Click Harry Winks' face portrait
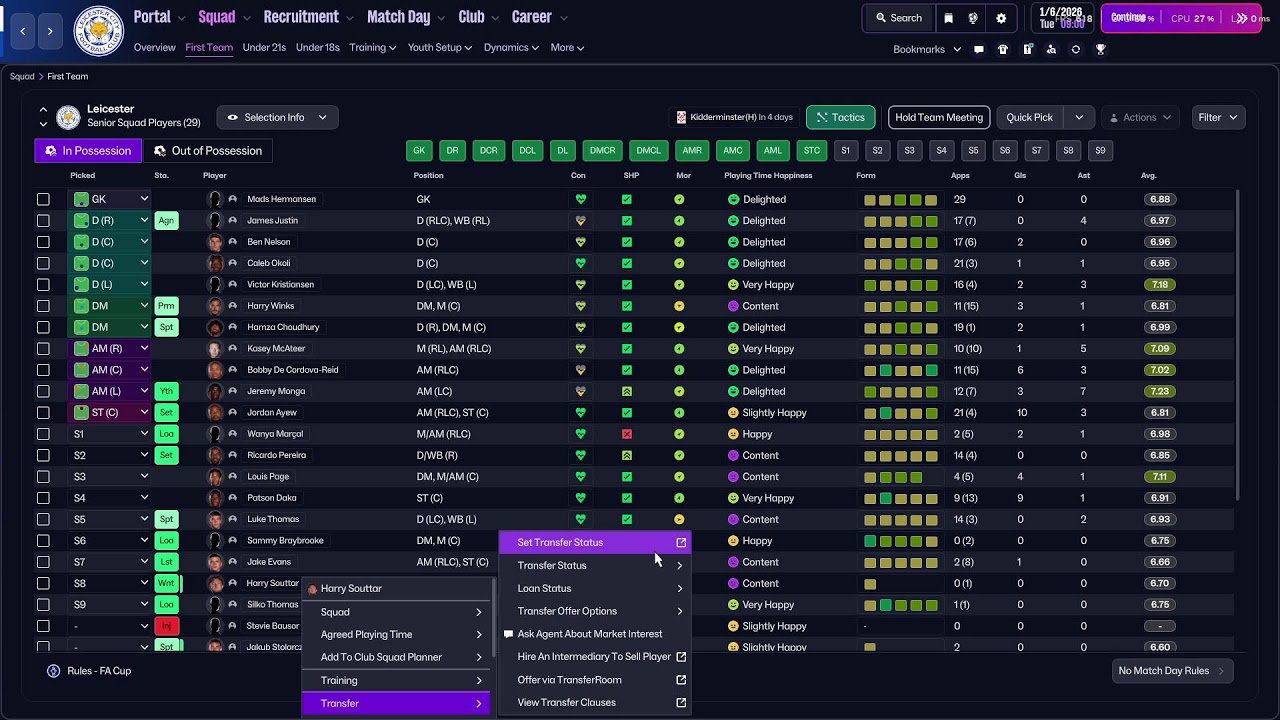Image resolution: width=1280 pixels, height=720 pixels. (x=214, y=306)
